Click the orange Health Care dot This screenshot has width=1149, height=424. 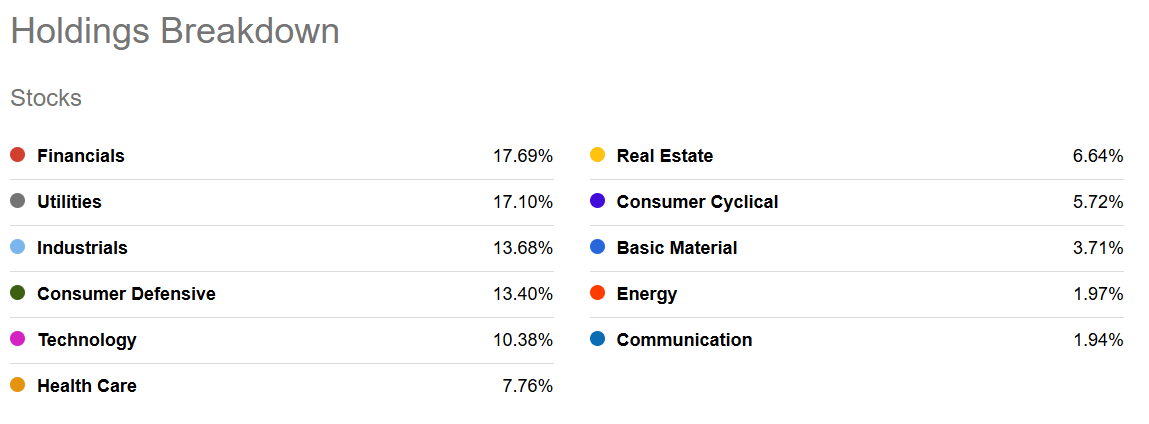[x=17, y=385]
